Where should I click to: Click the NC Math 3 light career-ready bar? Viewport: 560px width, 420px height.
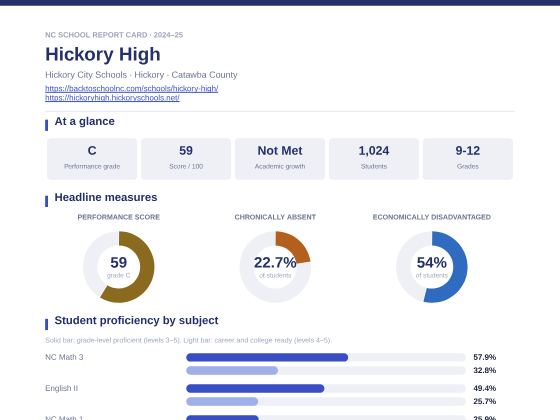[x=232, y=370]
